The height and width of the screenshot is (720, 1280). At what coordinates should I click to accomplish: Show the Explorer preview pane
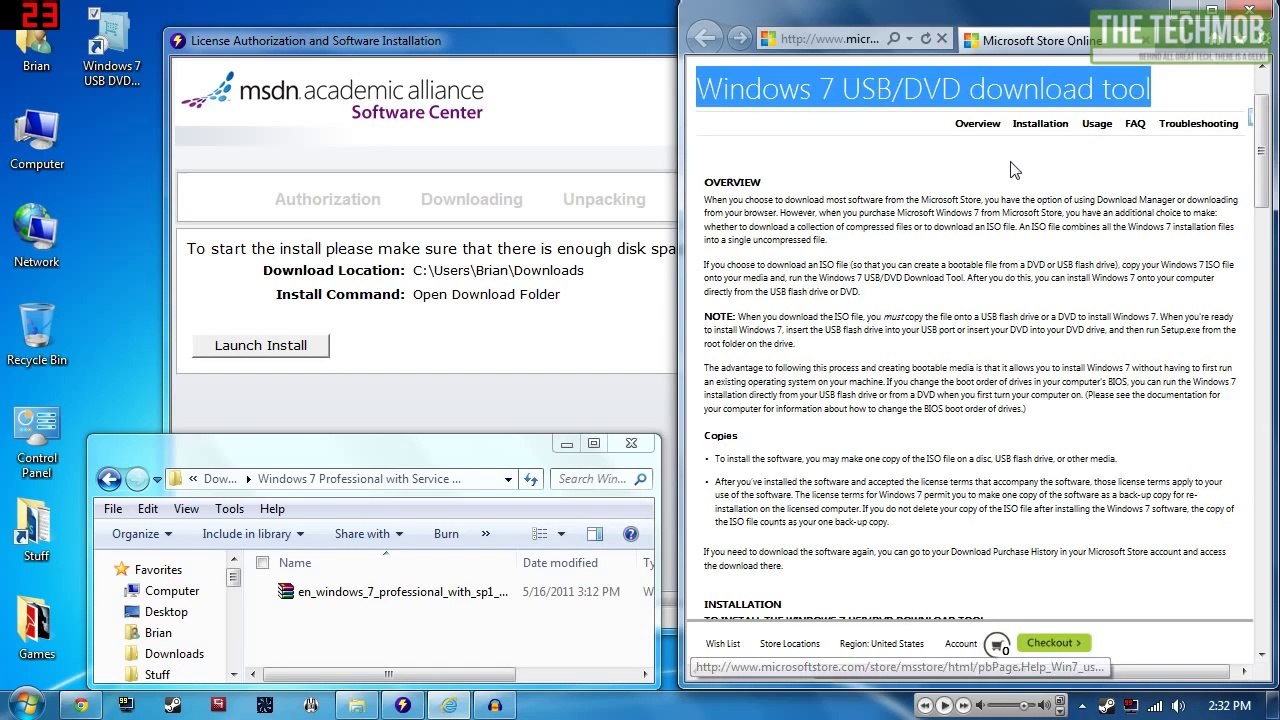[595, 534]
